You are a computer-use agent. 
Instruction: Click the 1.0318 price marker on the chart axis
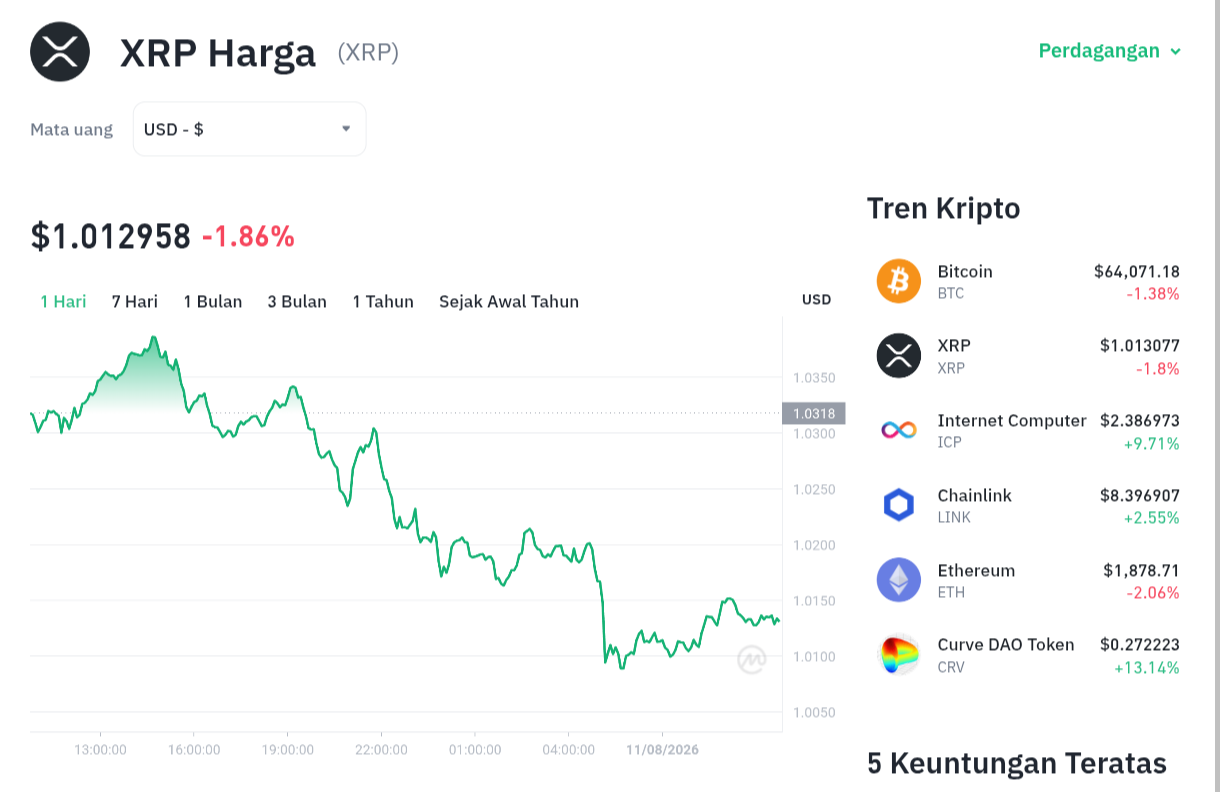click(814, 413)
